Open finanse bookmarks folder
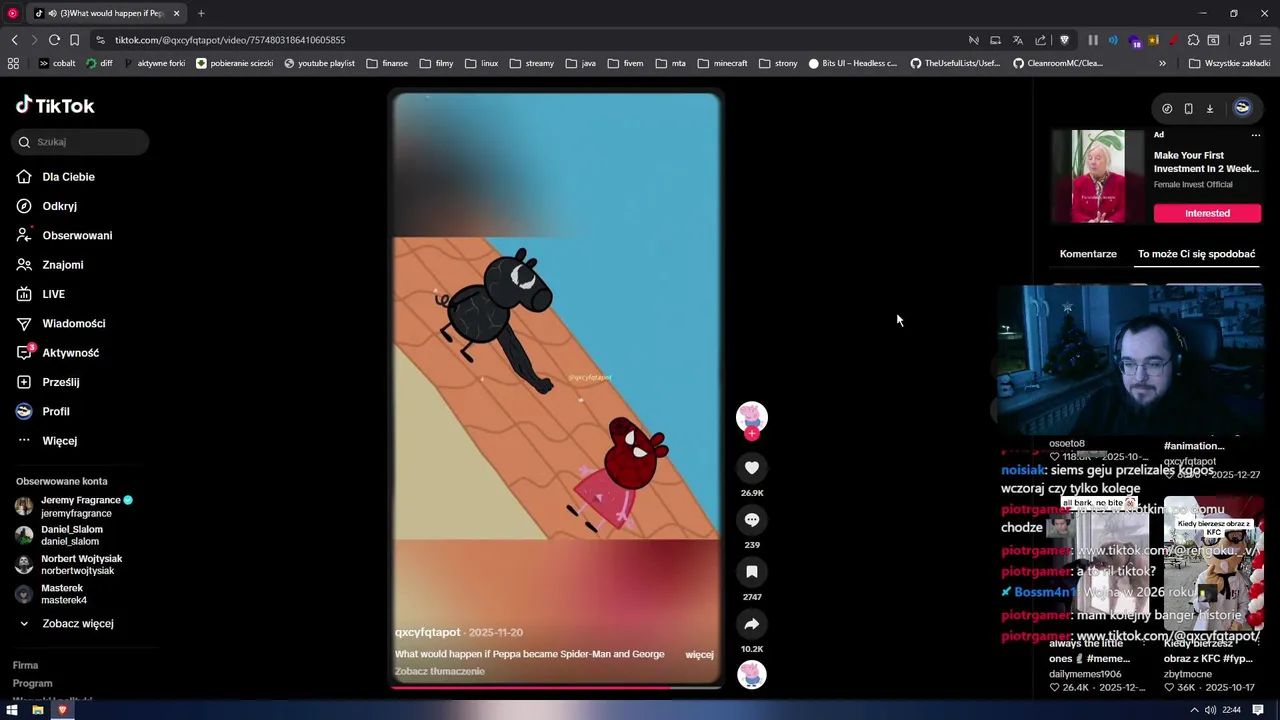The height and width of the screenshot is (720, 1280). [x=387, y=63]
